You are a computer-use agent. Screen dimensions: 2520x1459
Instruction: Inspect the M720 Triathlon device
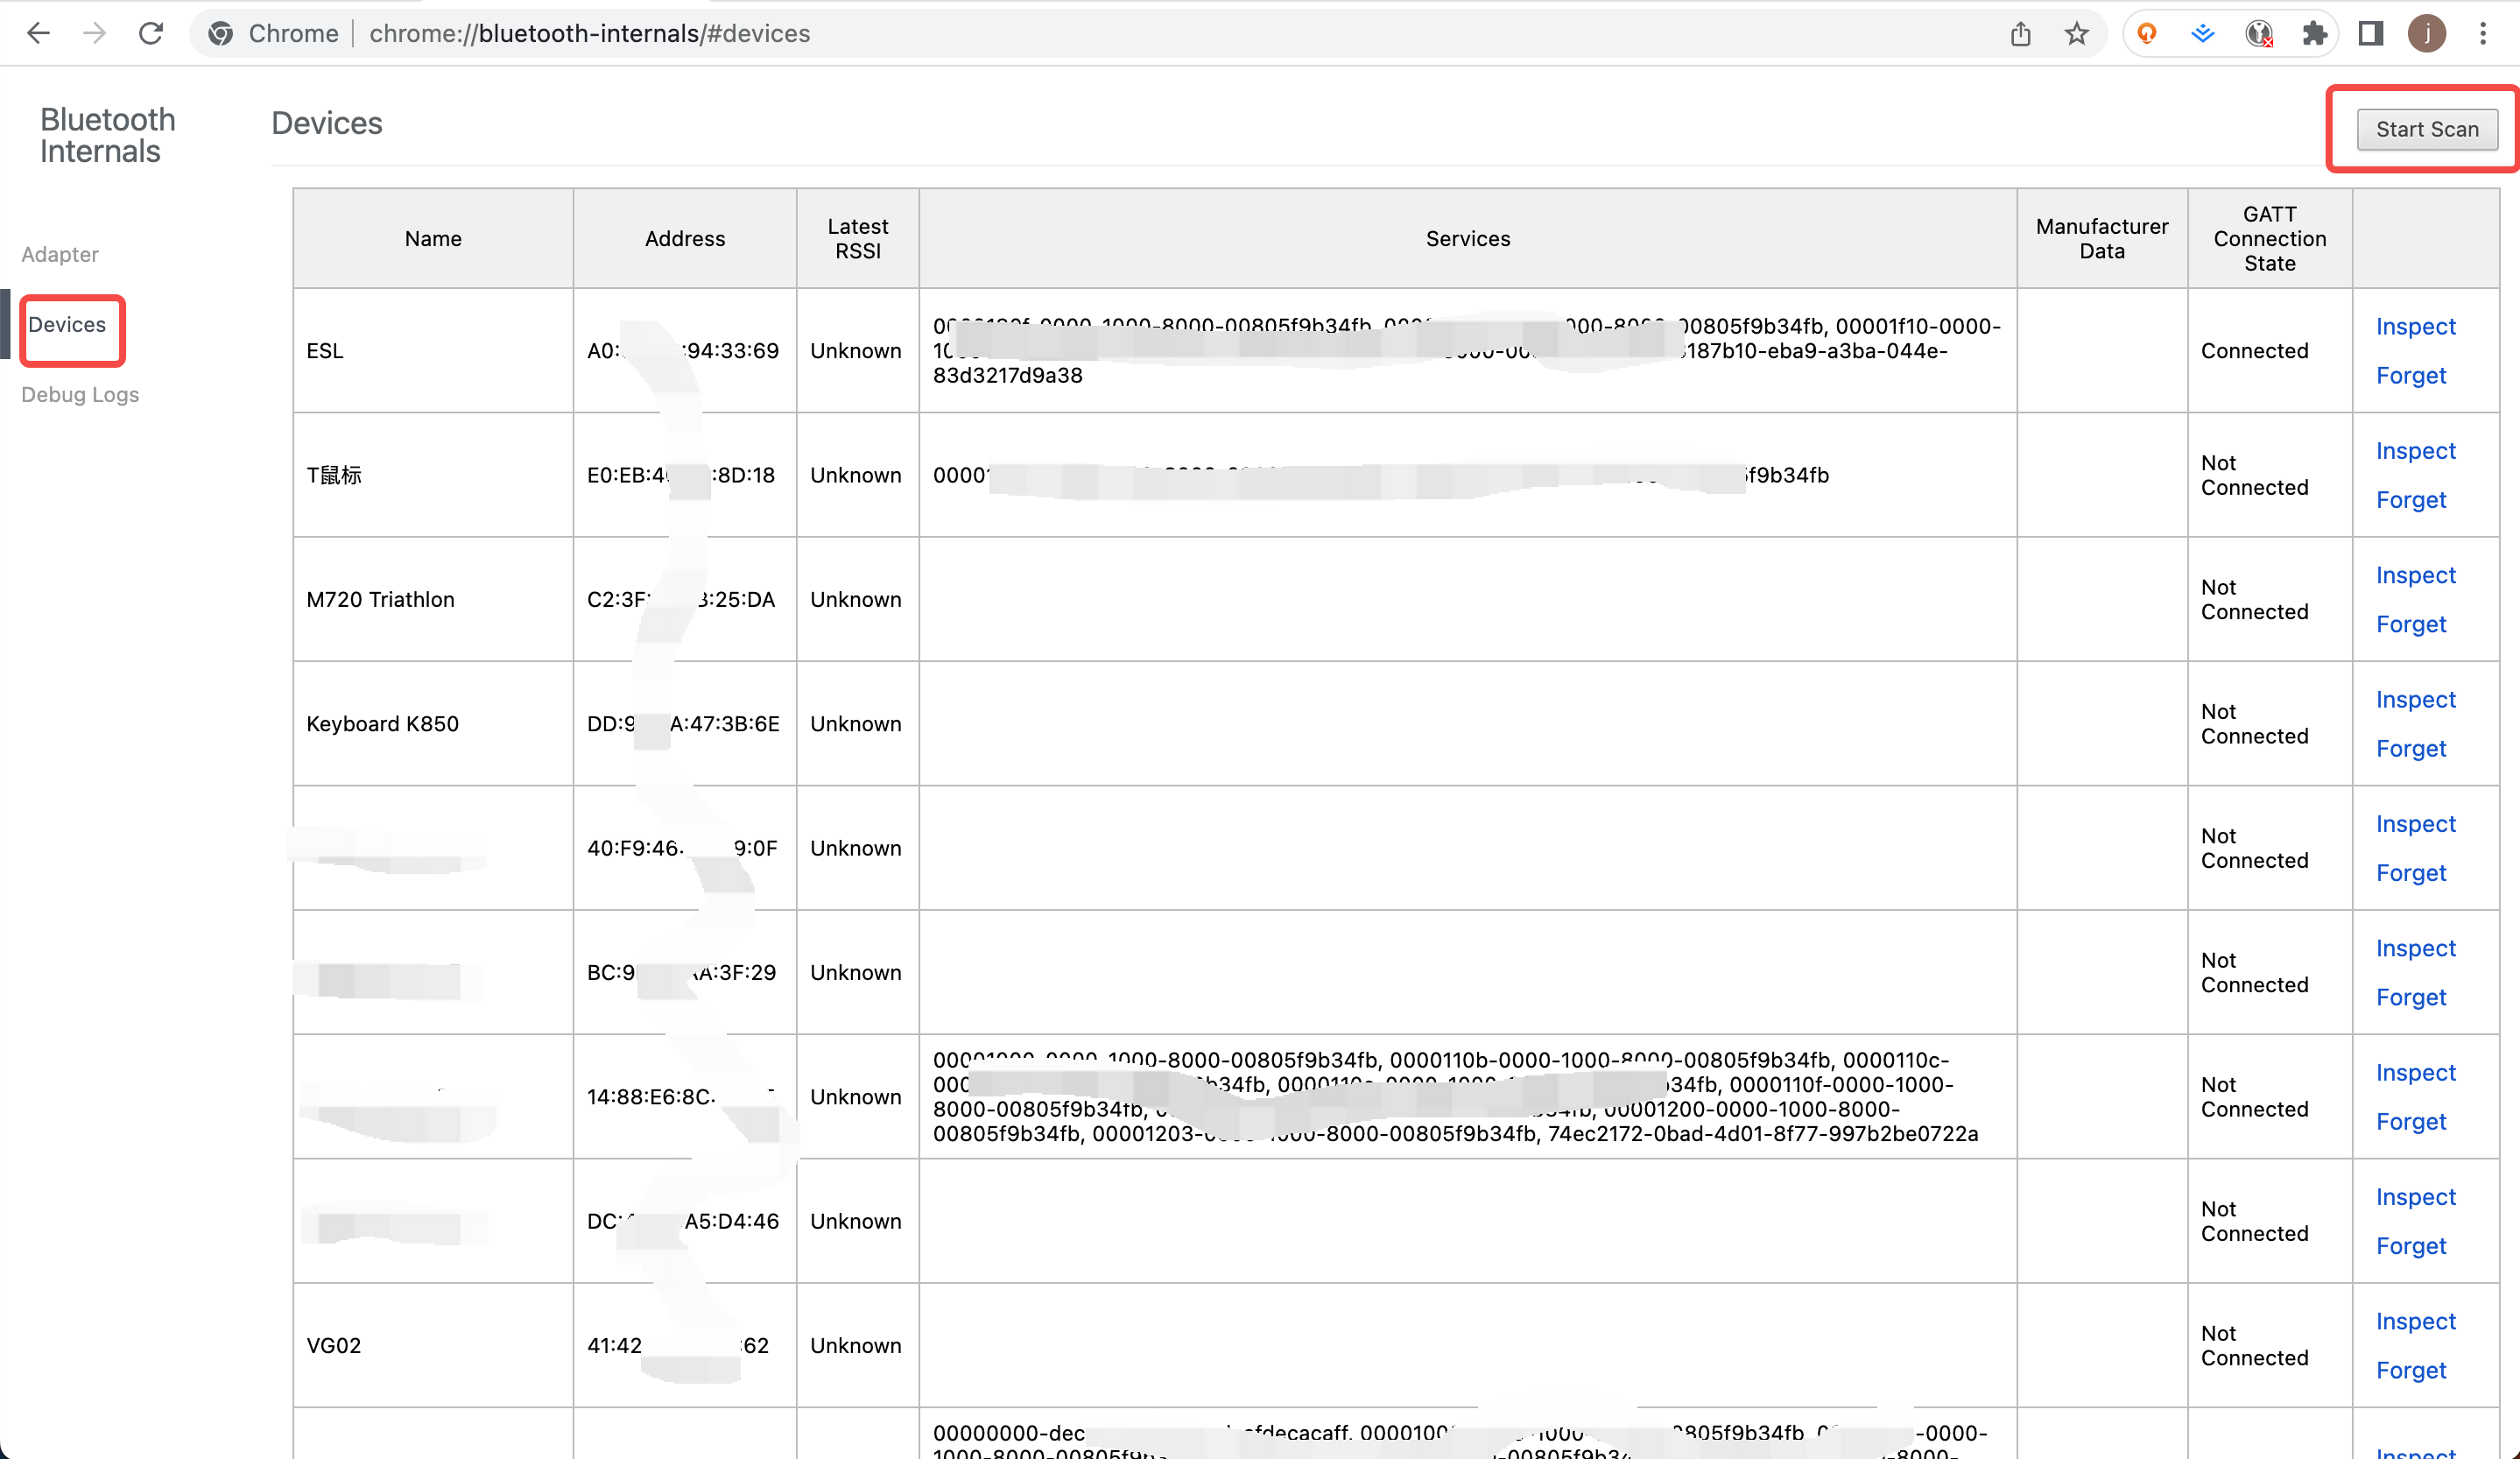tap(2415, 575)
